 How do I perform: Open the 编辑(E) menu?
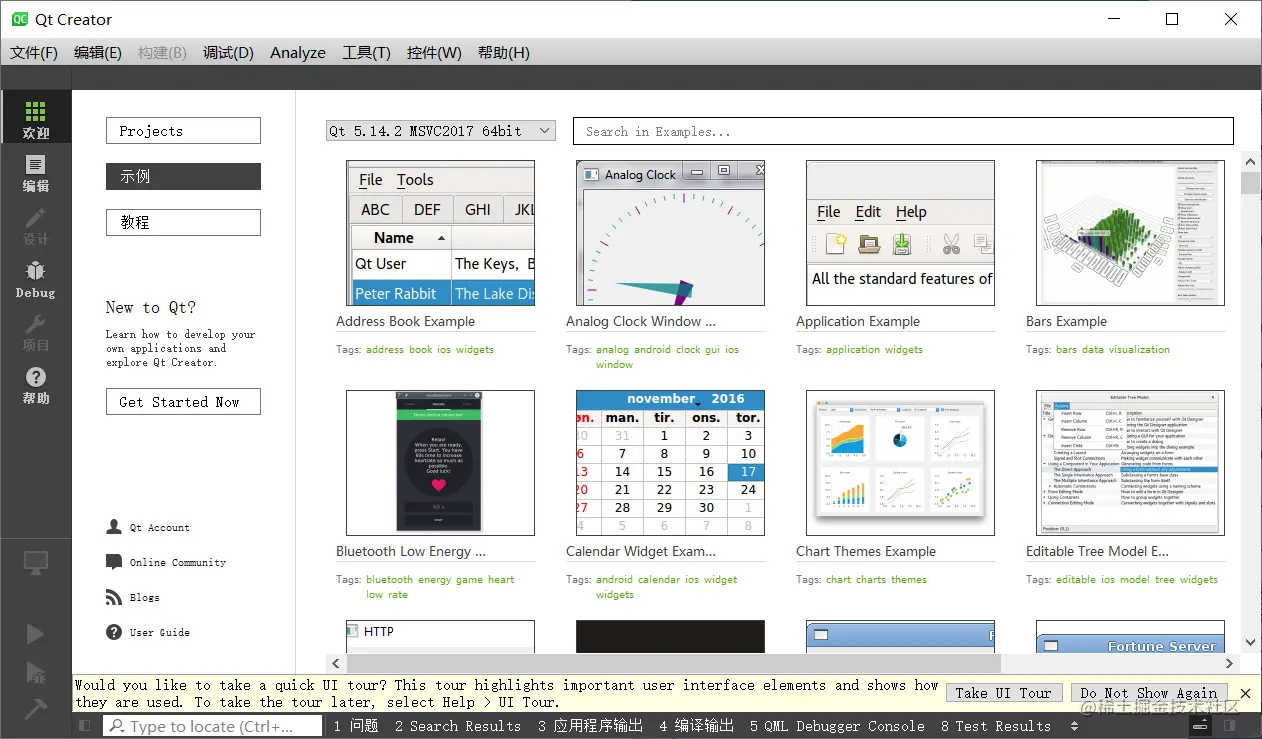(x=98, y=53)
